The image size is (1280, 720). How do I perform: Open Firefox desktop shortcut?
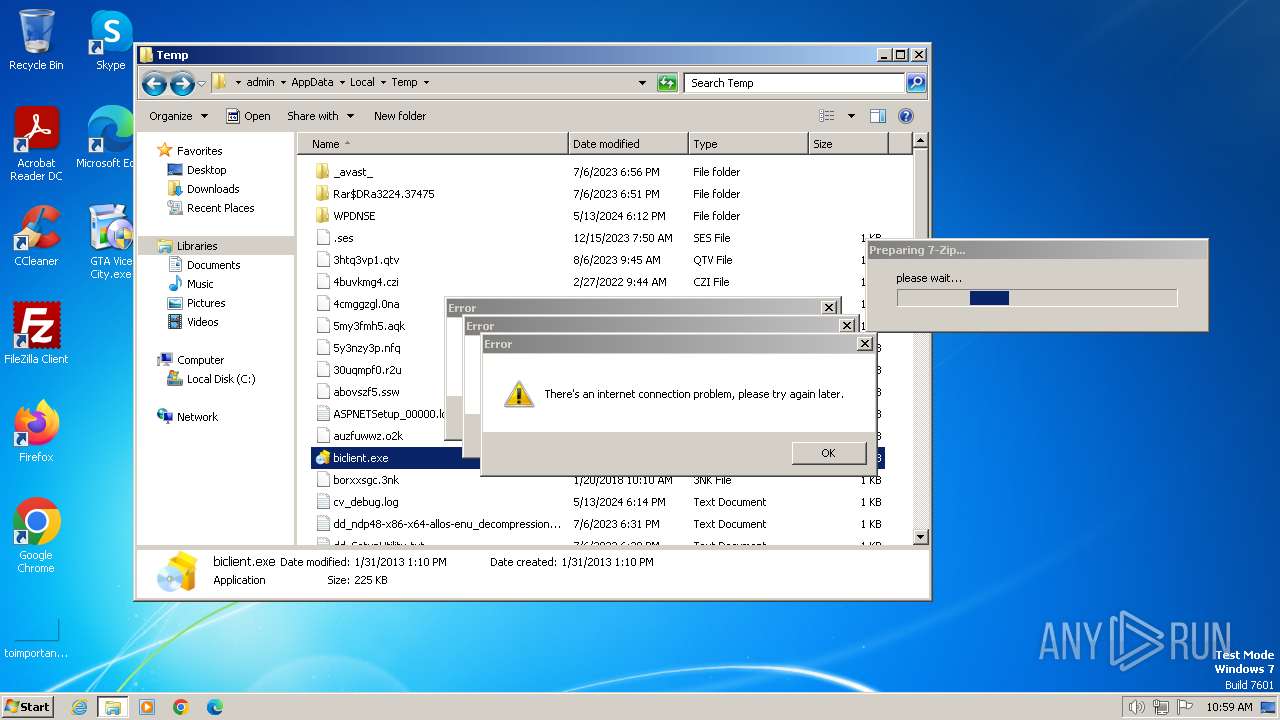(36, 431)
